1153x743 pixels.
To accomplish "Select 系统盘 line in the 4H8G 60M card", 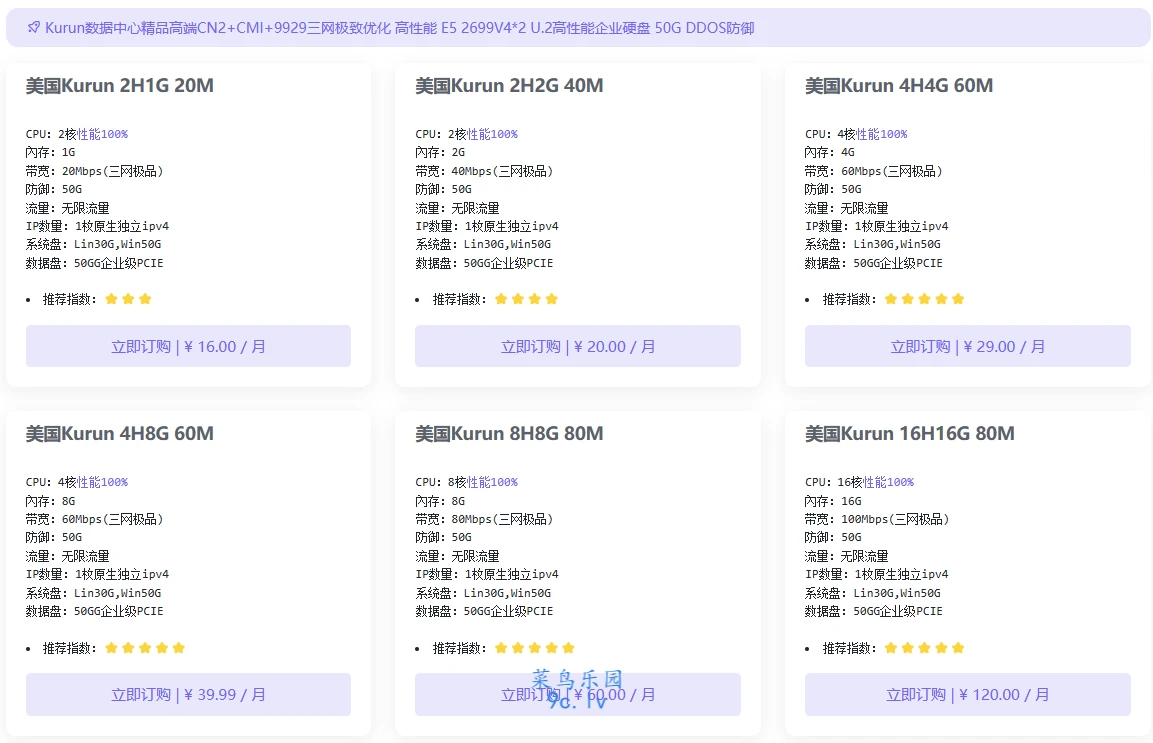I will [93, 593].
